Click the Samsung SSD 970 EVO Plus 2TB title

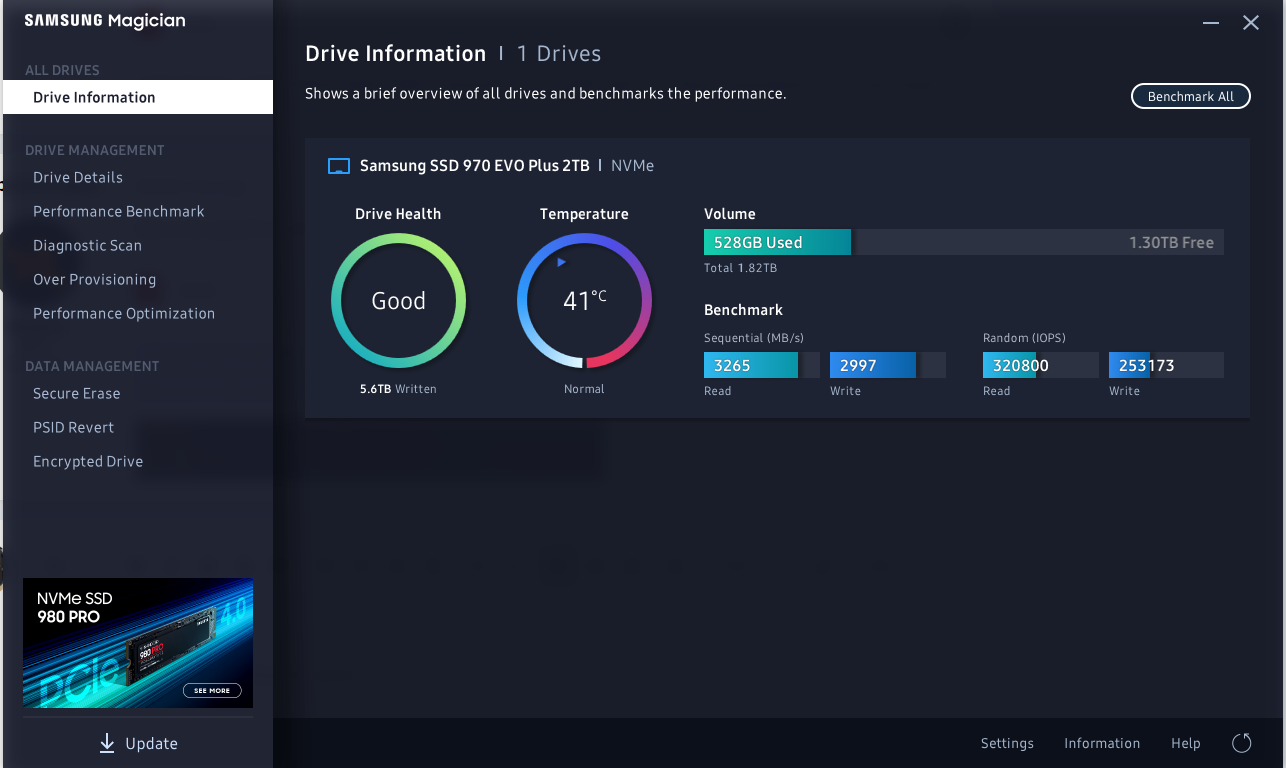474,166
